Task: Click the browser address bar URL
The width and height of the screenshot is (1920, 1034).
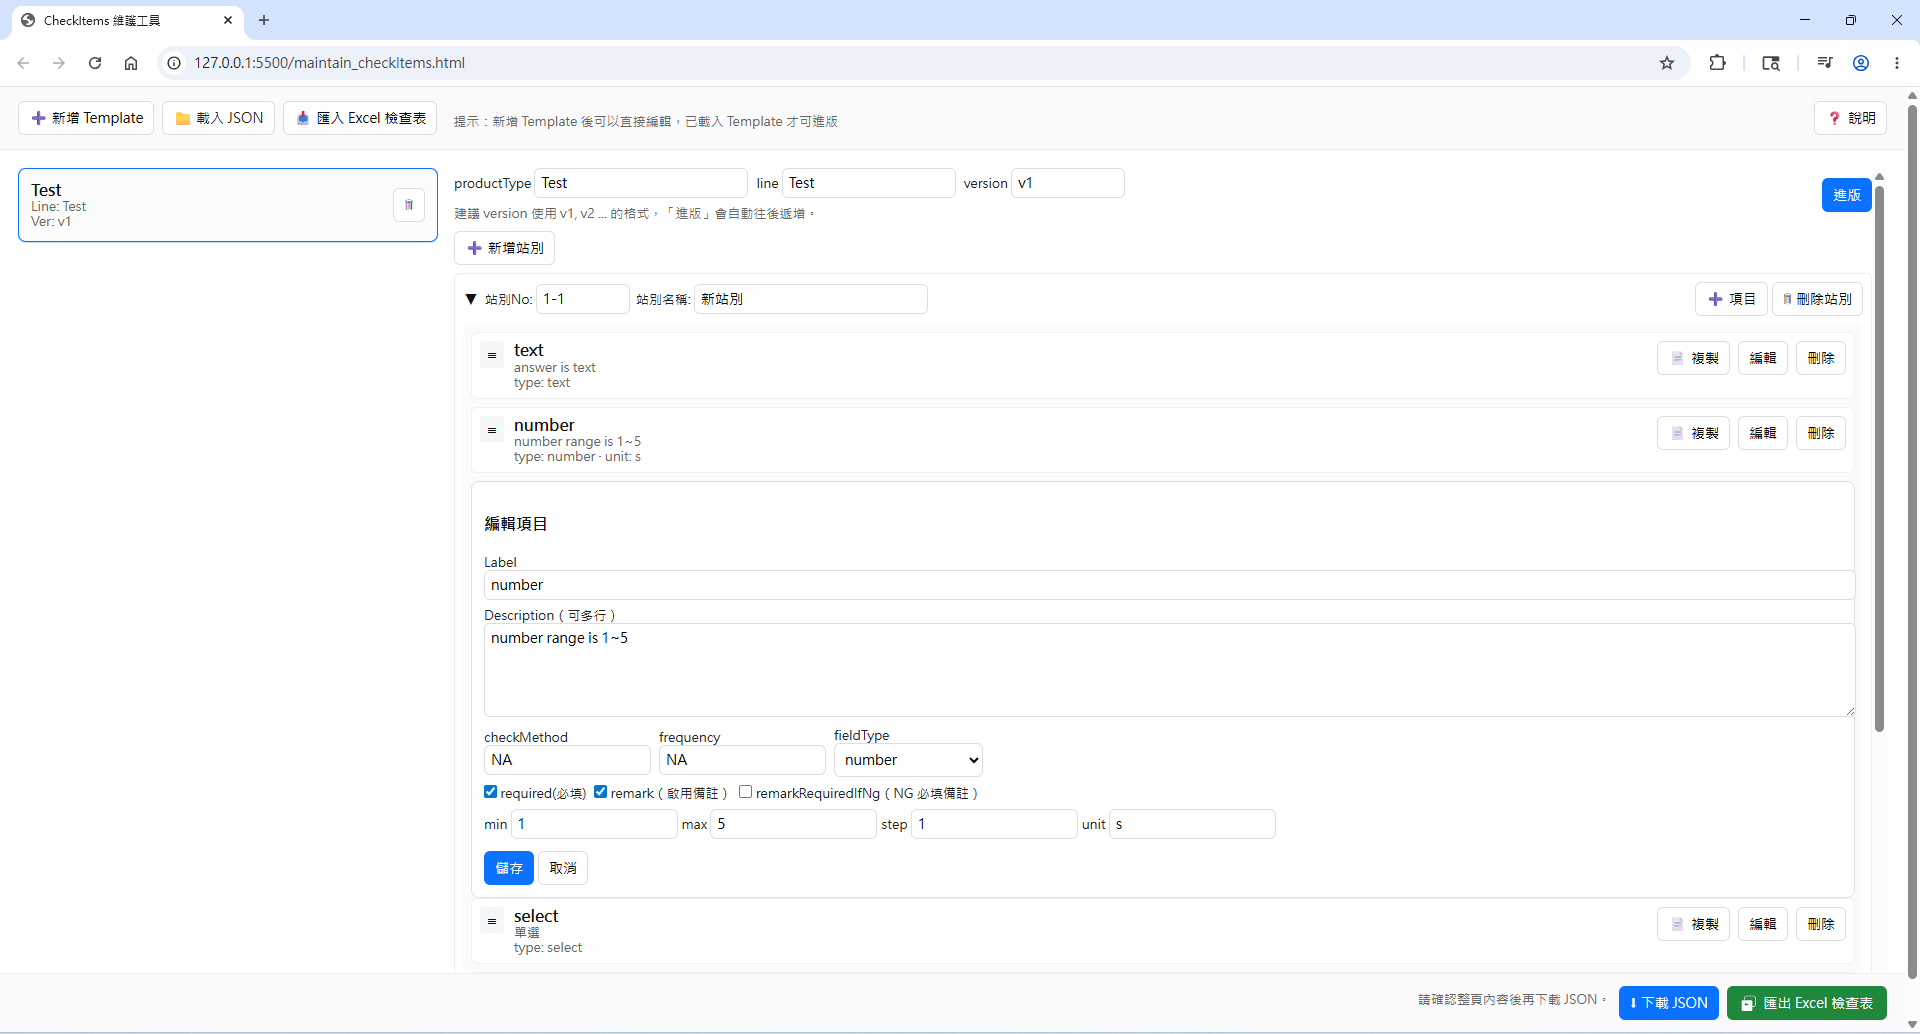Action: click(x=330, y=63)
